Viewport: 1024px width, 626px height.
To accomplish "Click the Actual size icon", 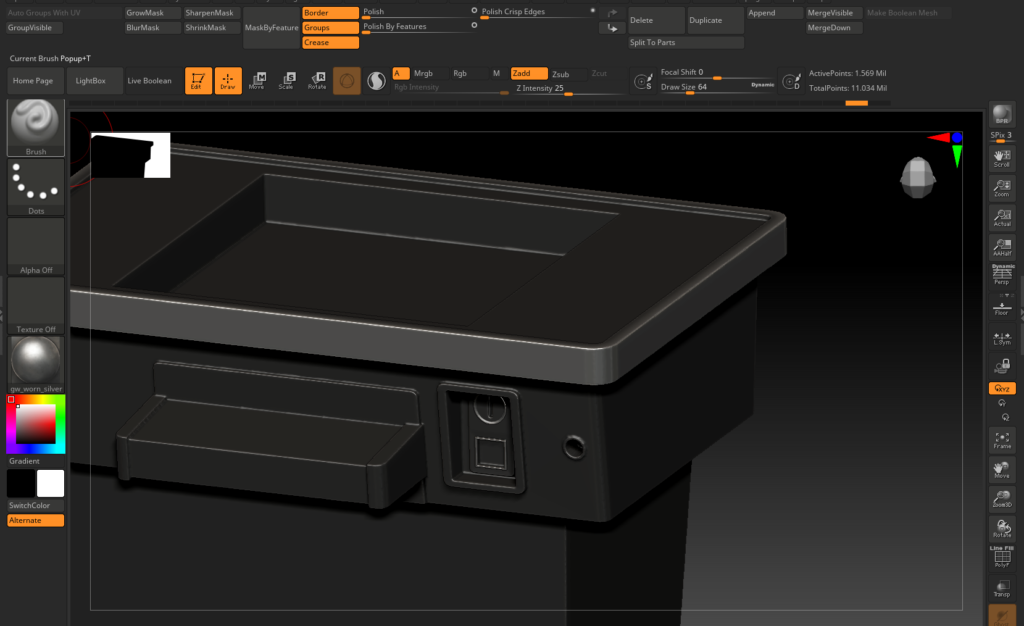I will [x=1002, y=217].
